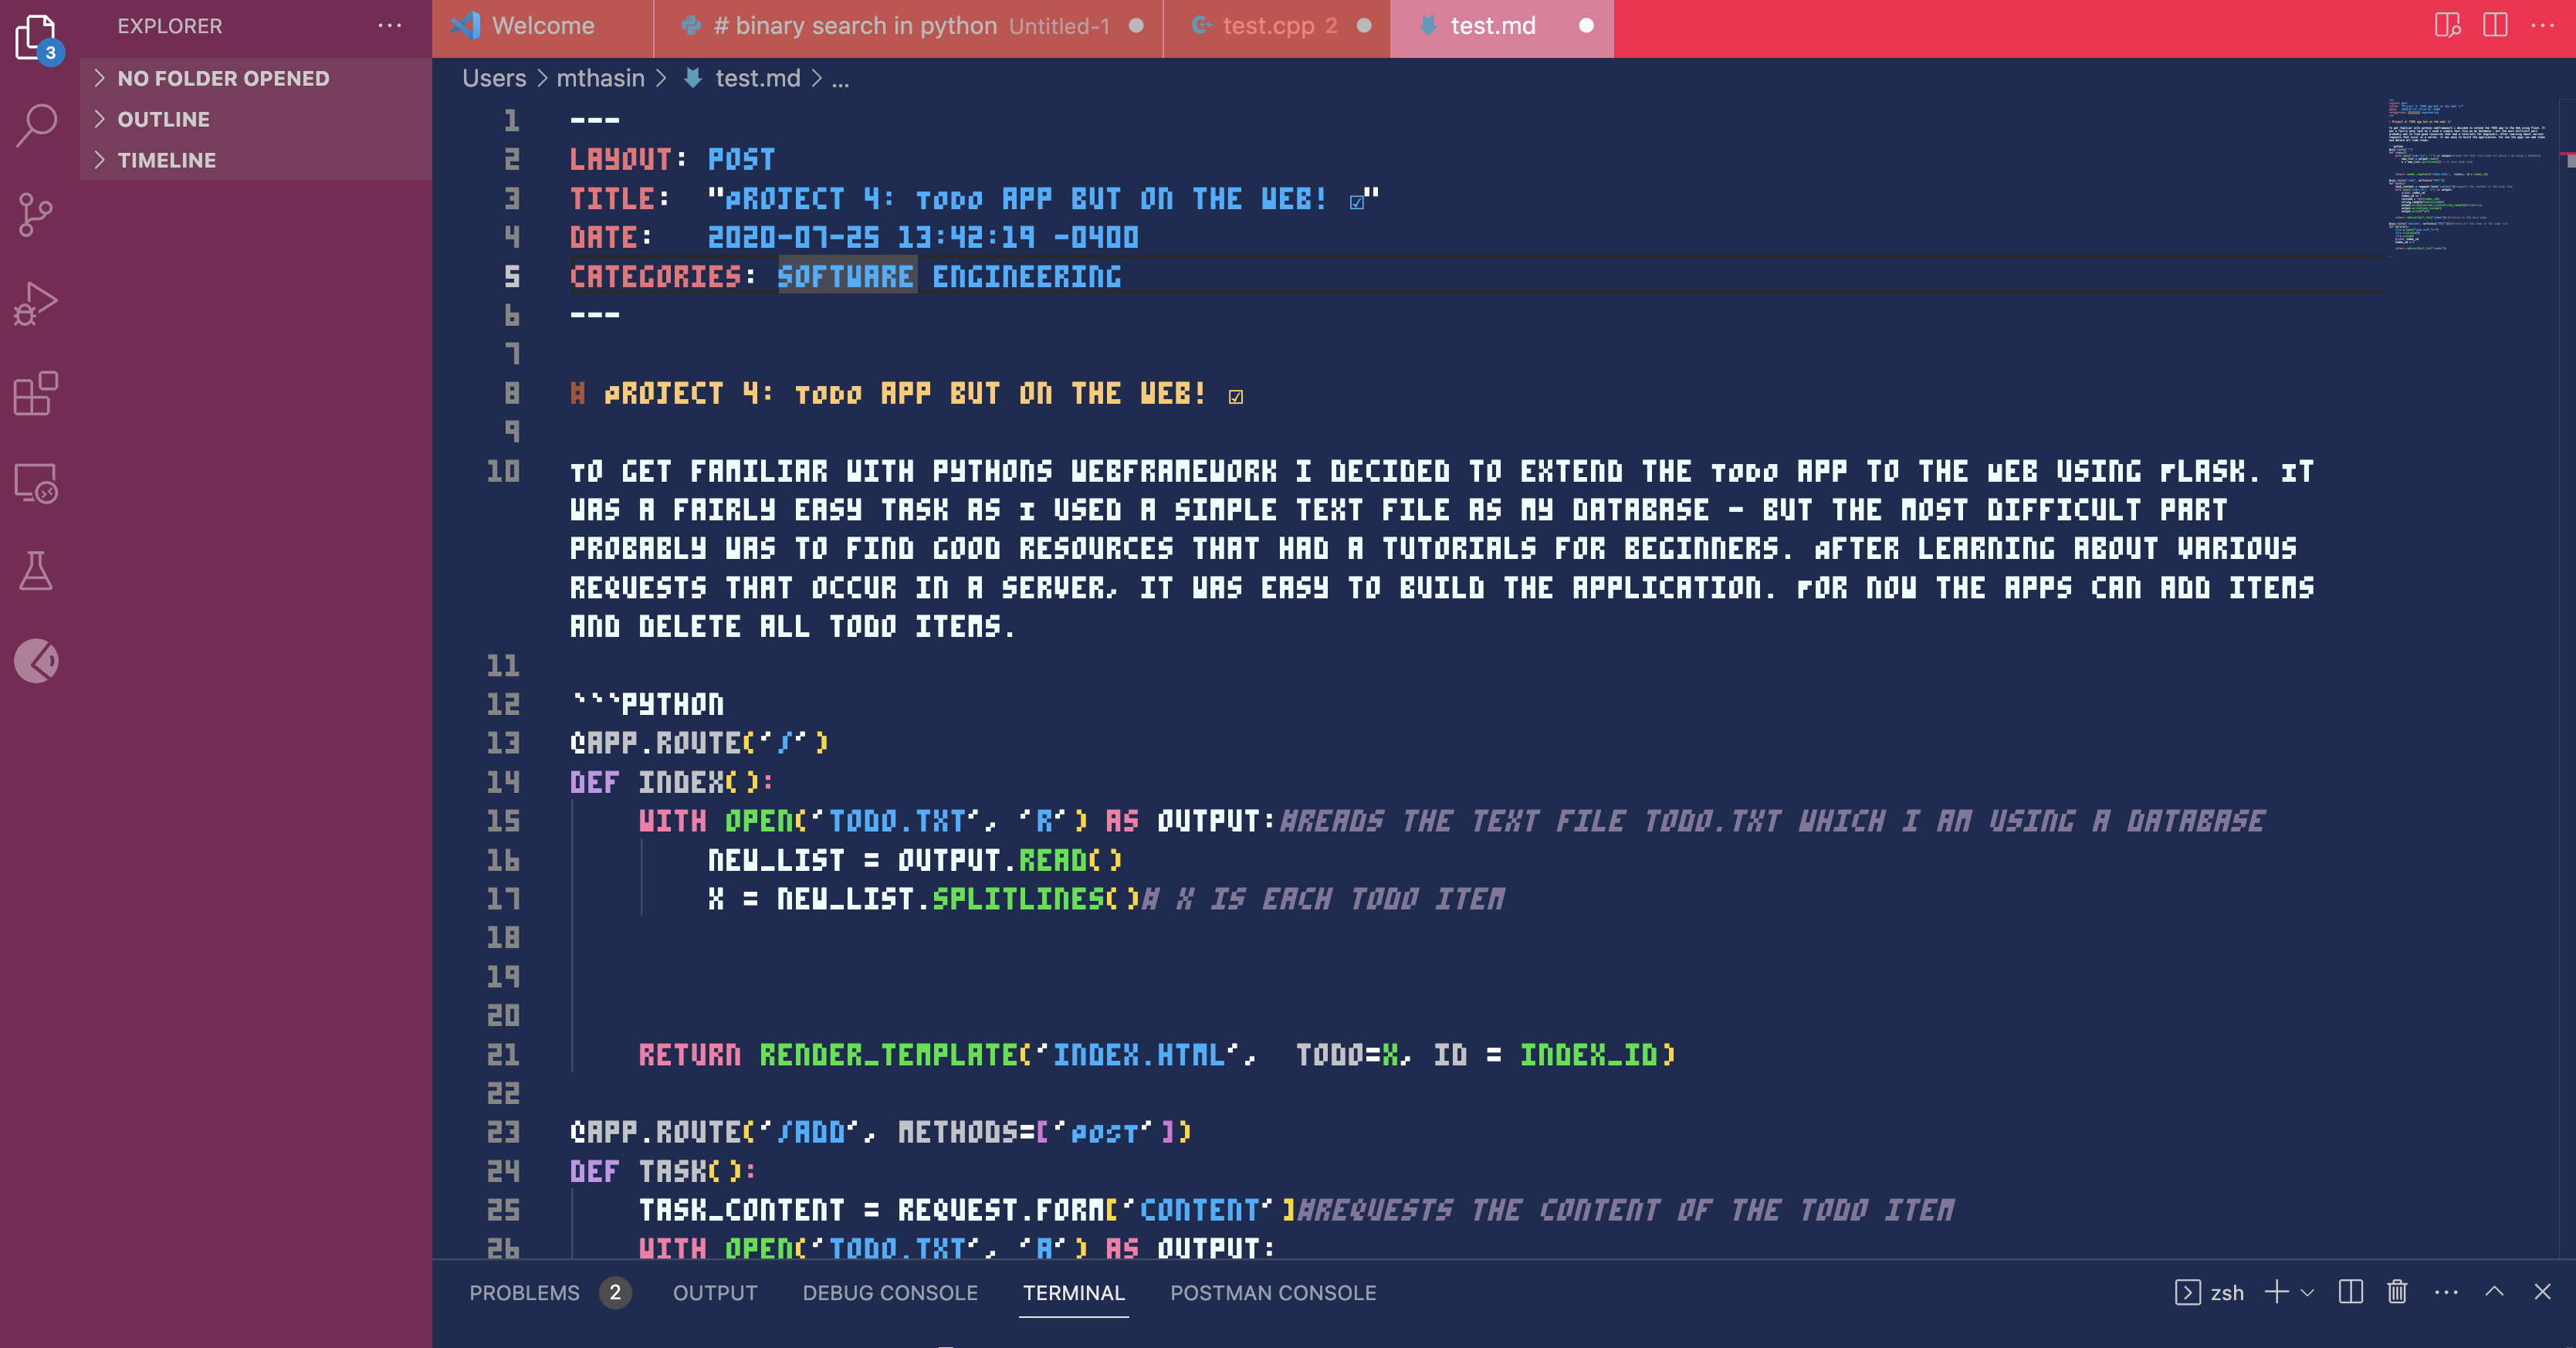The width and height of the screenshot is (2576, 1348).
Task: Open the Testing flask view
Action: pos(36,571)
